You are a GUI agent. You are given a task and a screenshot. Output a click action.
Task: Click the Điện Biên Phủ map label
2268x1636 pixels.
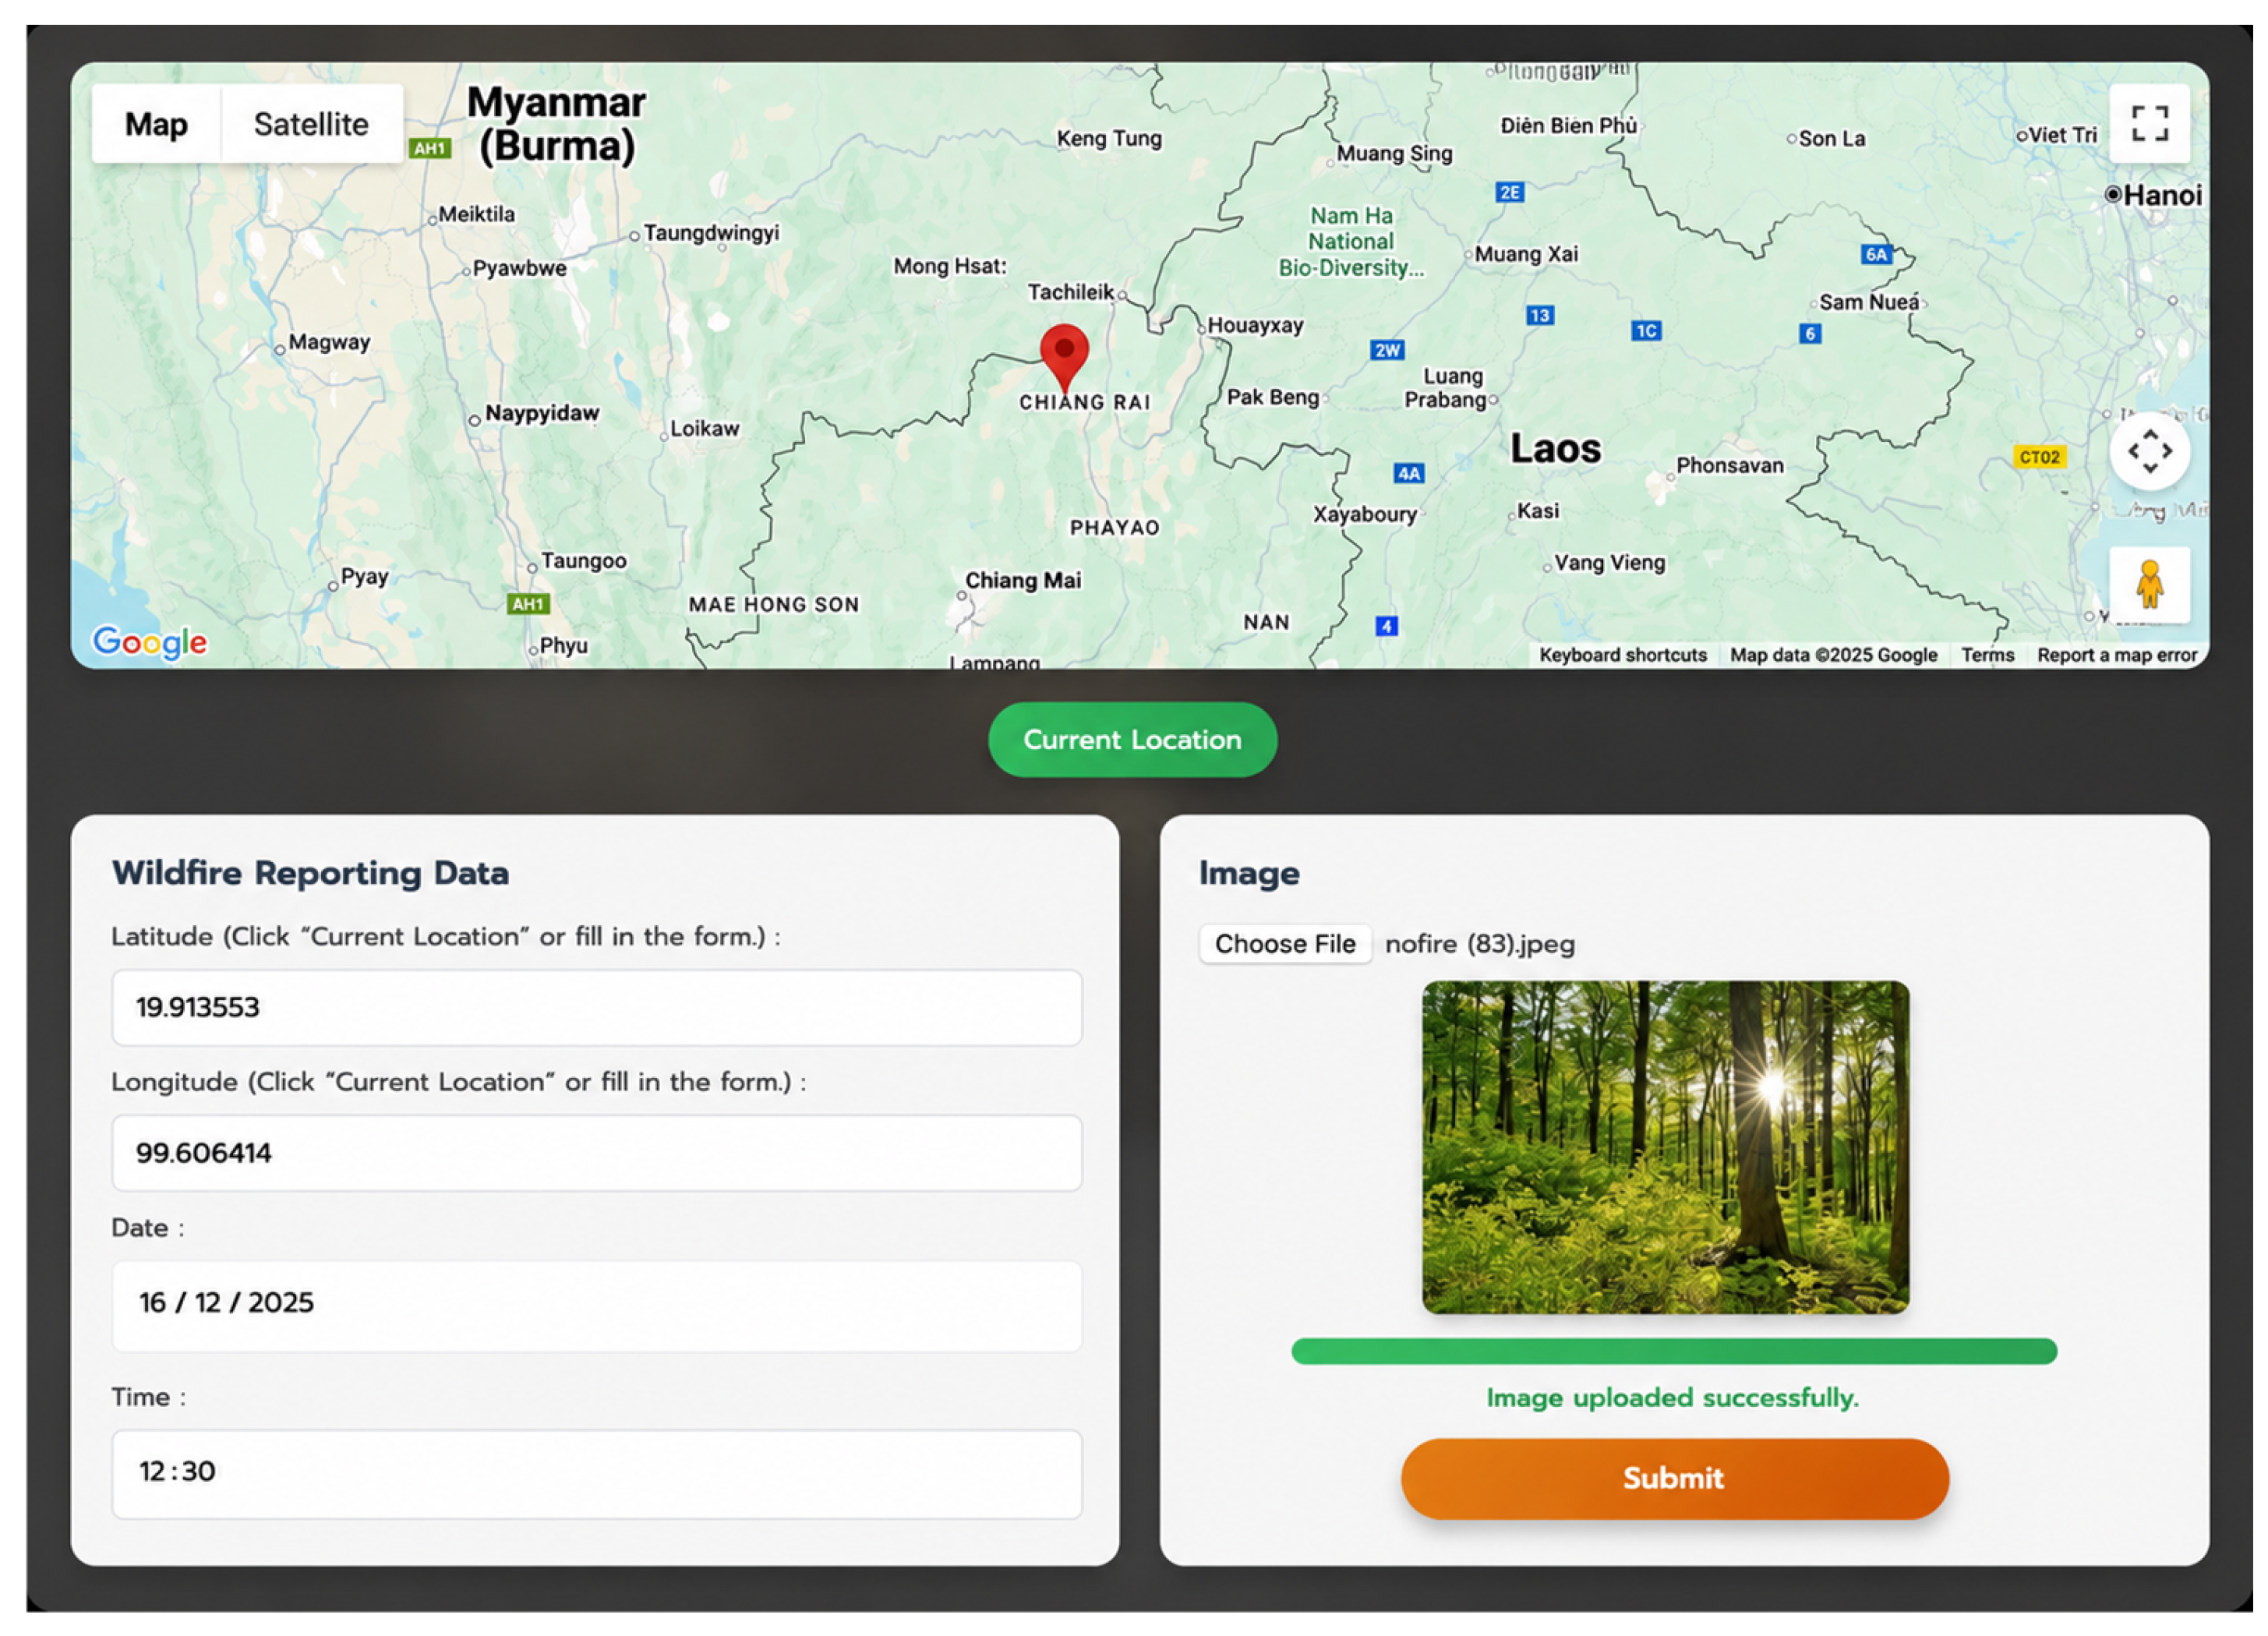1568,126
